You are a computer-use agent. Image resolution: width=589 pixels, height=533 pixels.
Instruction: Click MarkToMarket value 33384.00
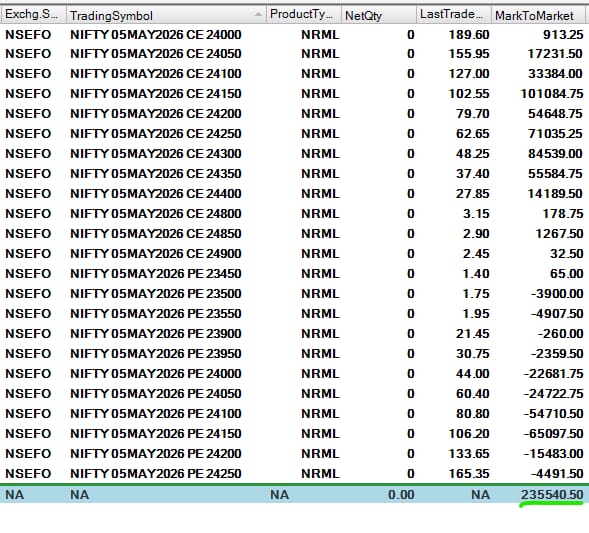555,74
